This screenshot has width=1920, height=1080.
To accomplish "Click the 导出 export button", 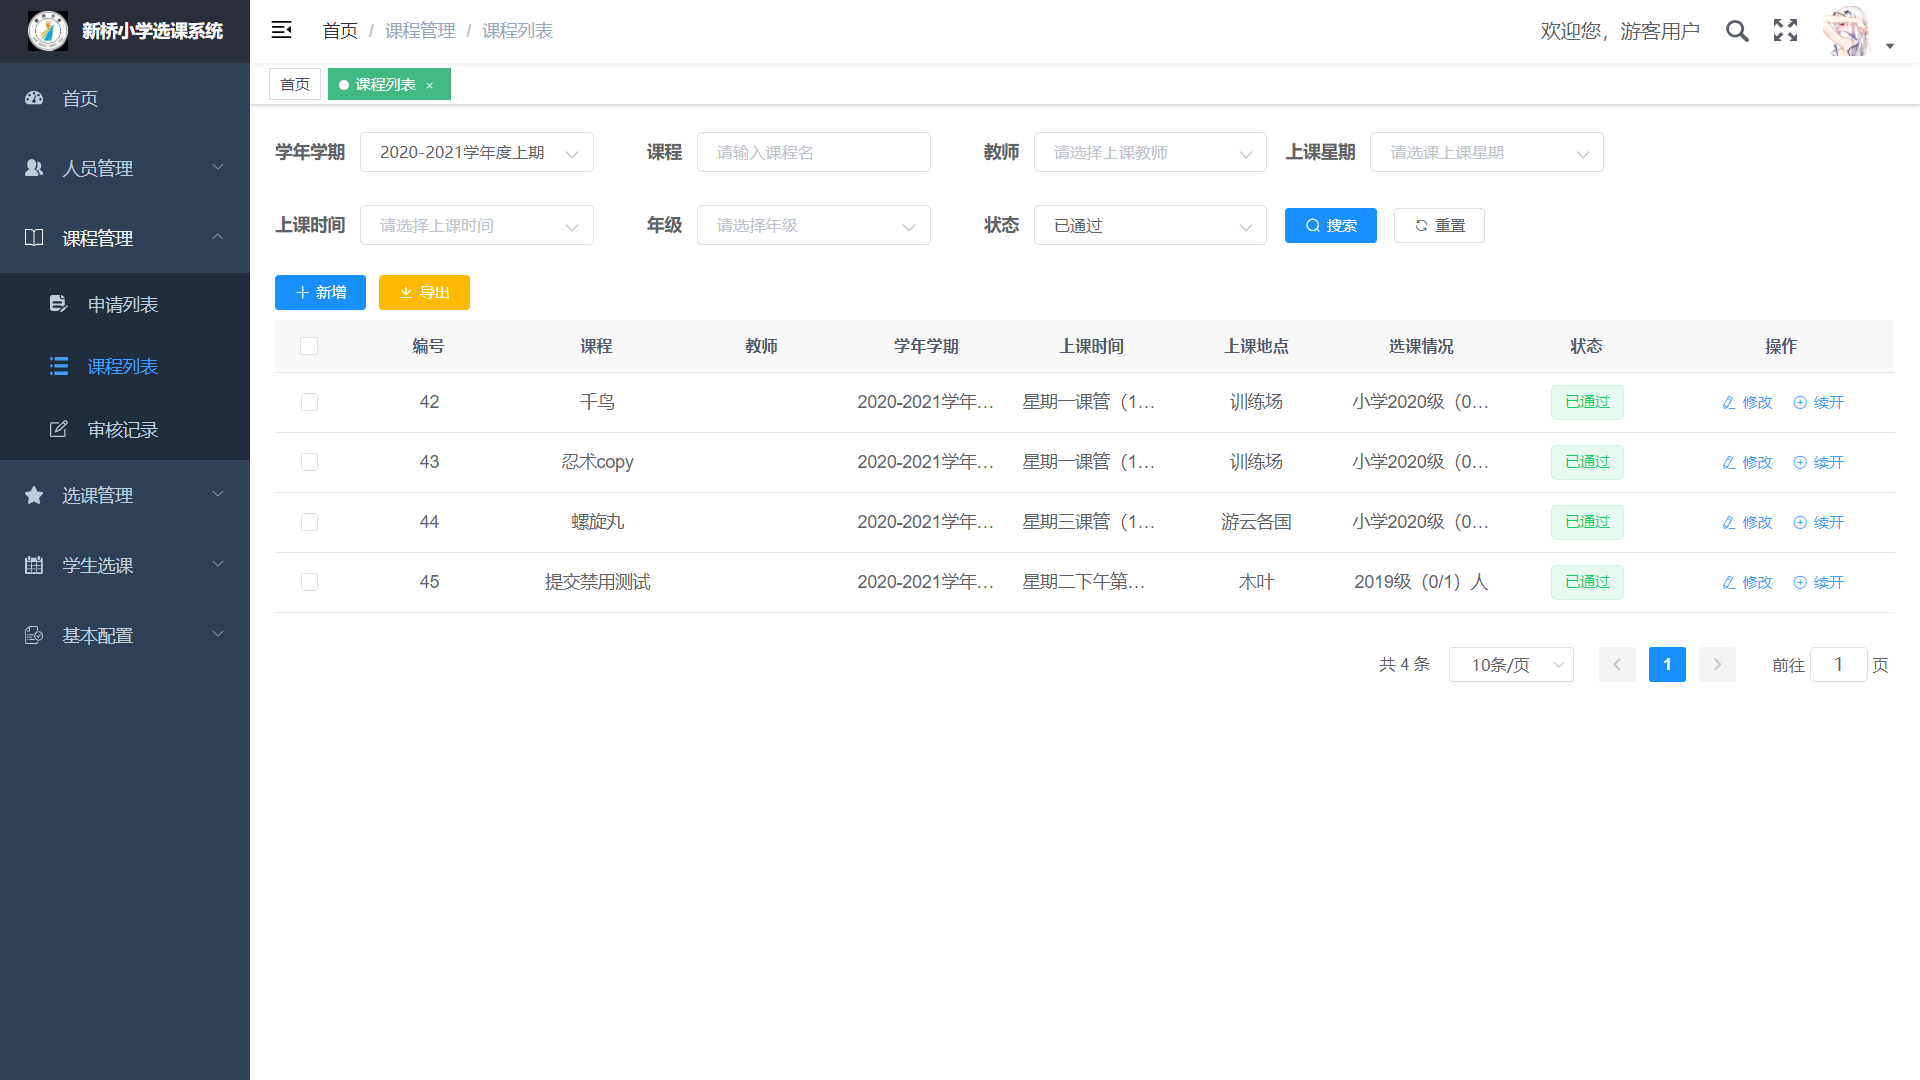I will point(424,292).
